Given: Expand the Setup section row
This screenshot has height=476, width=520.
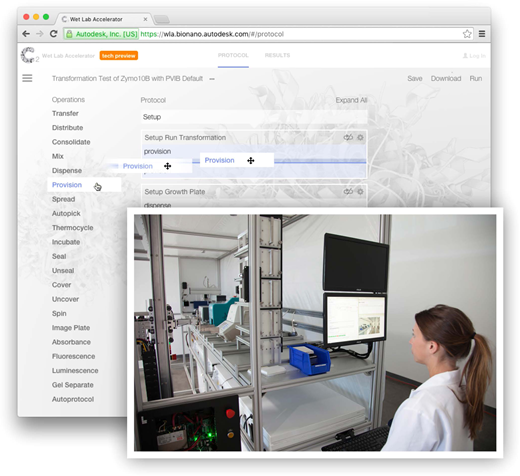Looking at the screenshot, I should [254, 117].
